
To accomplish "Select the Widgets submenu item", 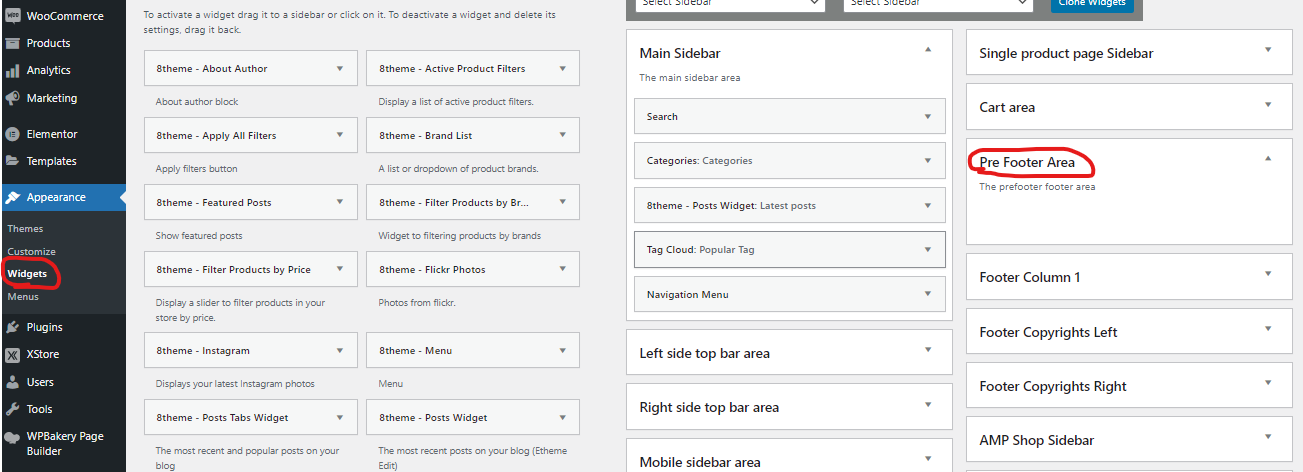I will [x=27, y=274].
